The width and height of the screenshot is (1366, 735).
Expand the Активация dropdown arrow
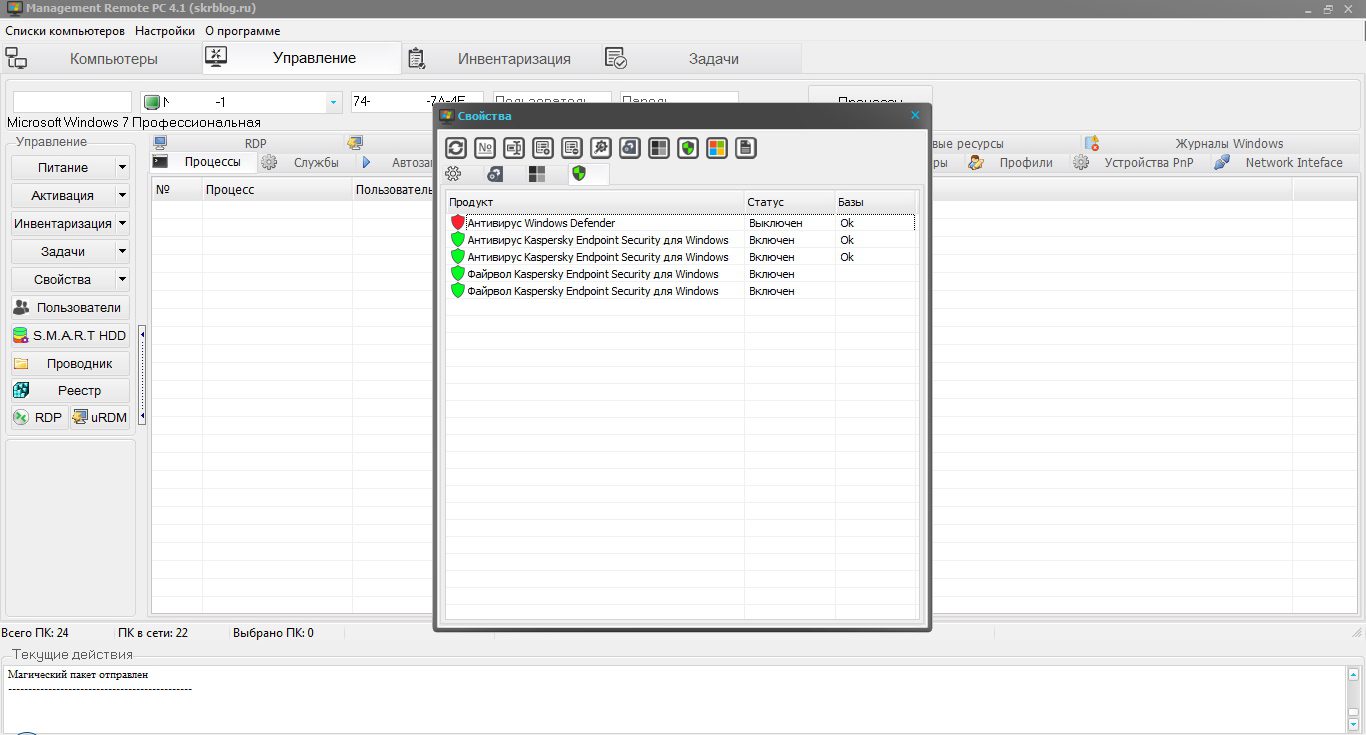122,195
